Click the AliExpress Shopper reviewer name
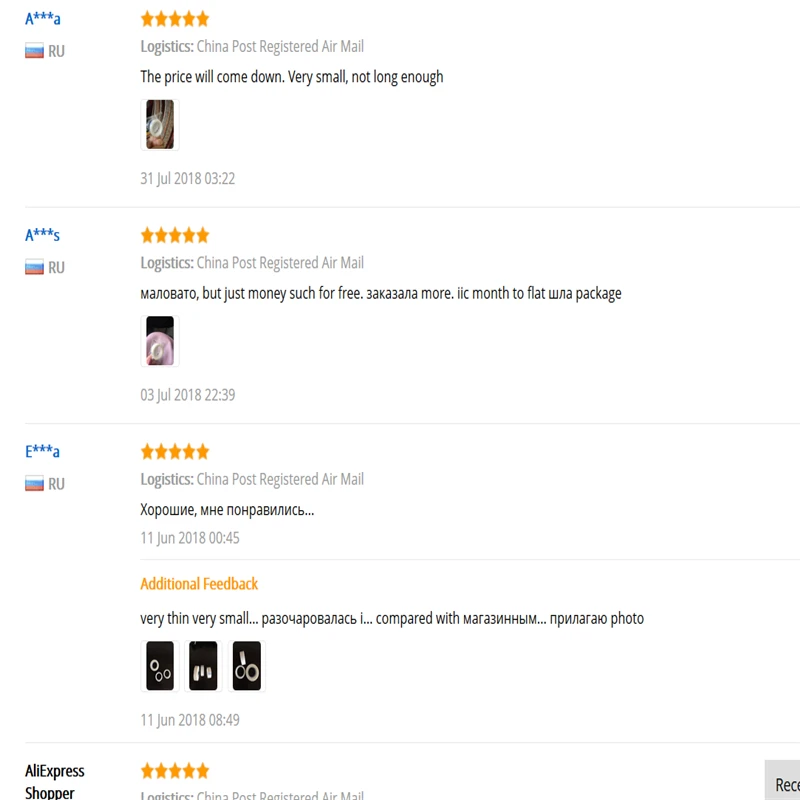The image size is (800, 800). (x=55, y=781)
